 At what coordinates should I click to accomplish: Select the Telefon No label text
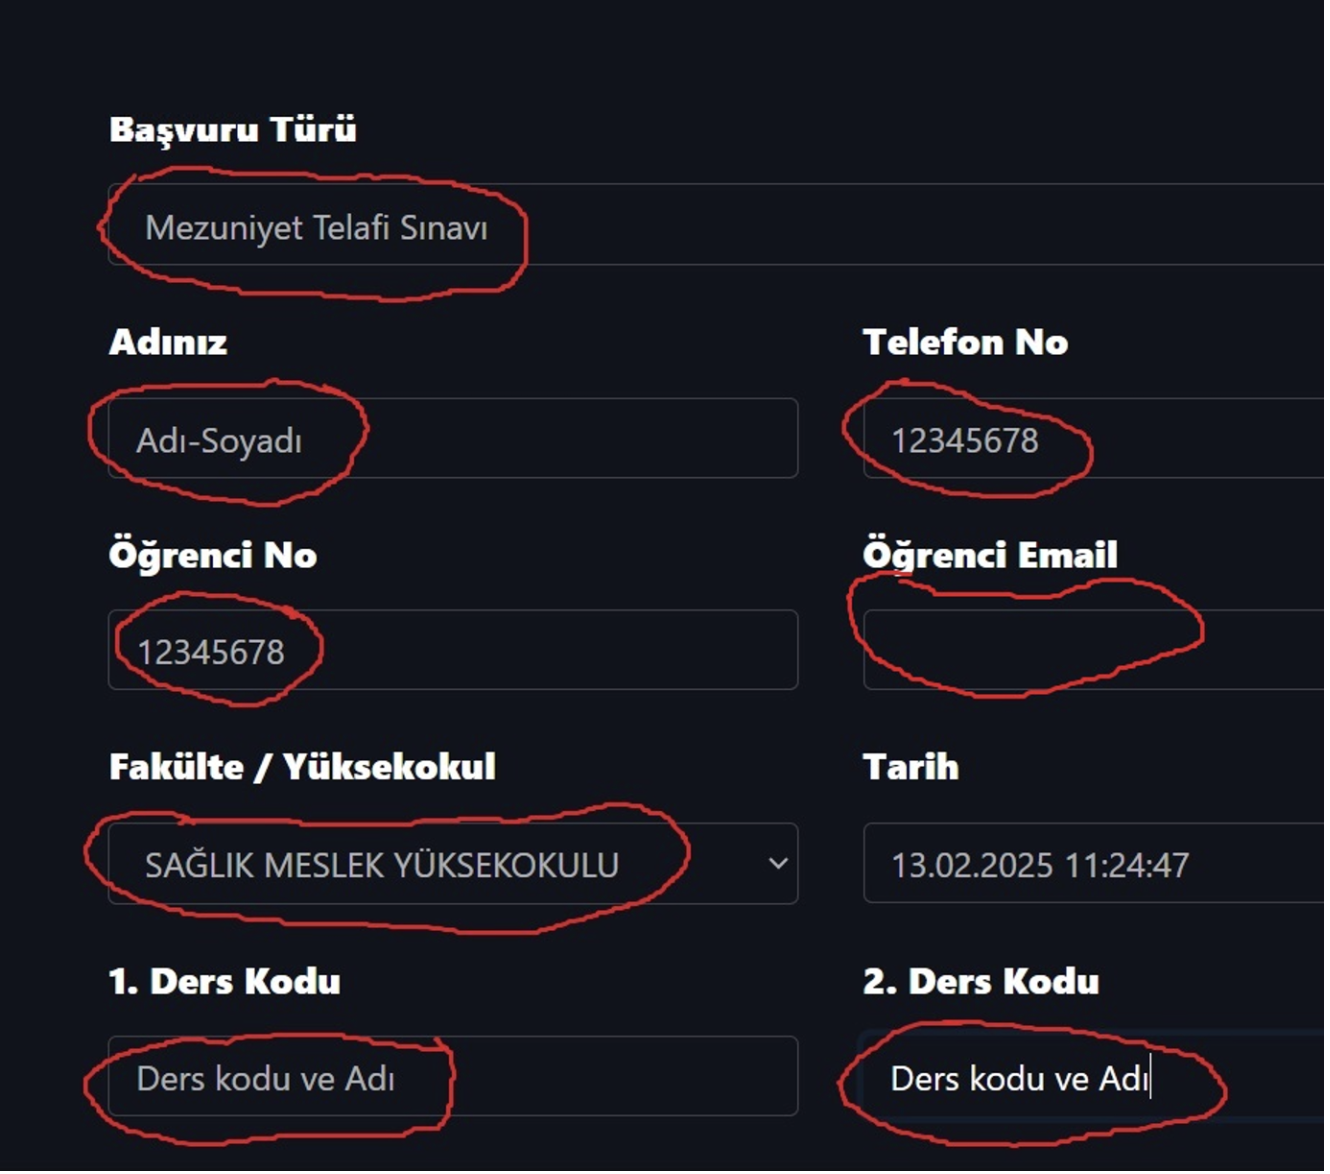(x=965, y=343)
